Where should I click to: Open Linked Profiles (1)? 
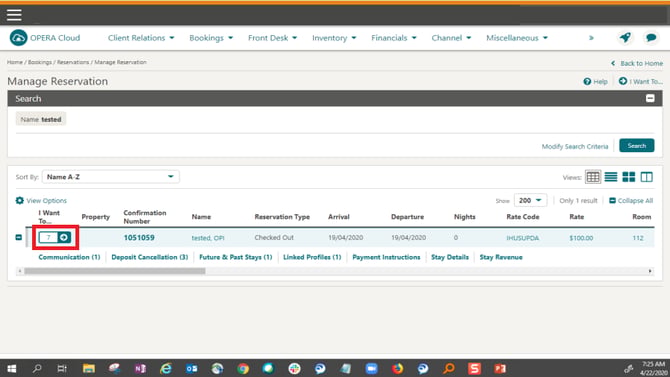(312, 257)
